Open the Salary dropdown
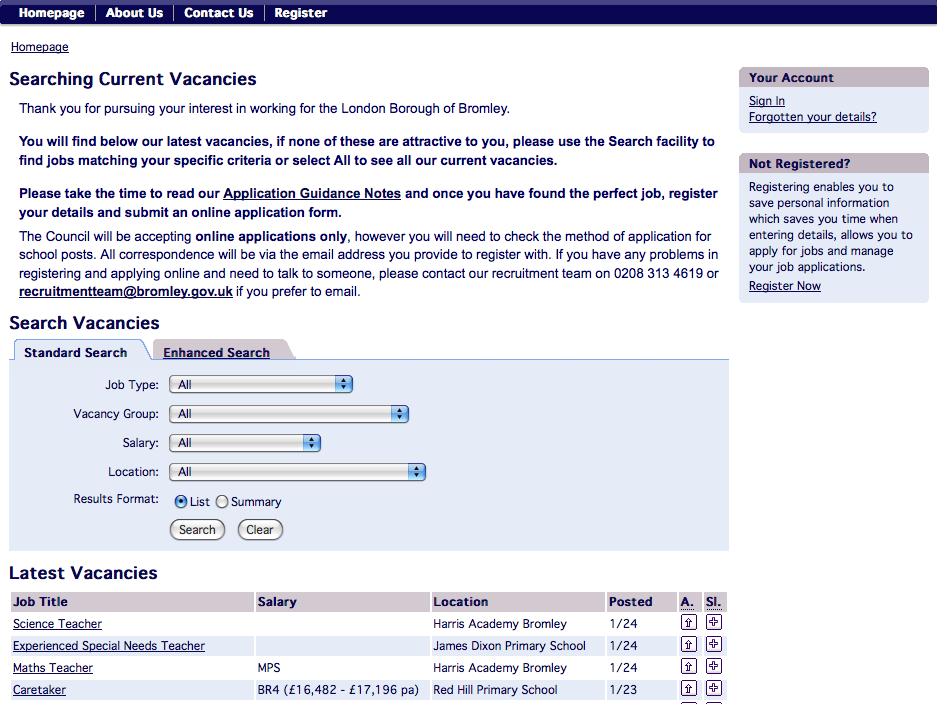937x704 pixels. click(x=245, y=442)
